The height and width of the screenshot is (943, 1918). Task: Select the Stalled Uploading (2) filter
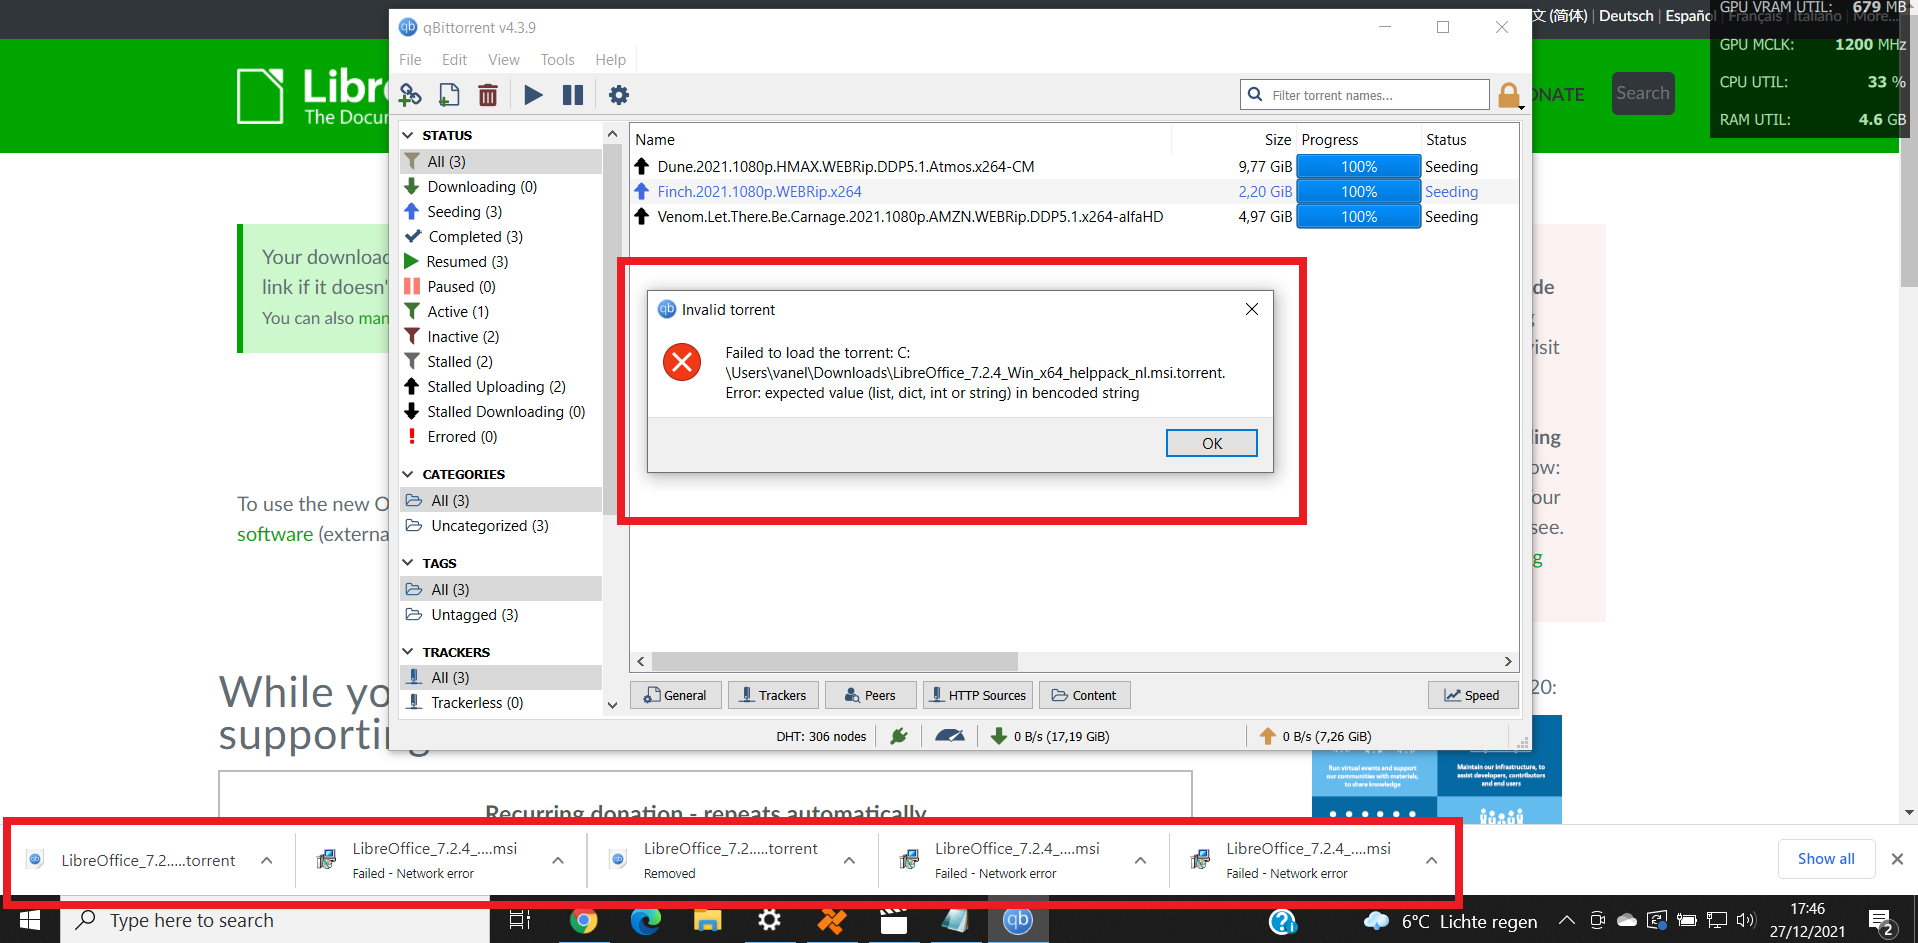pyautogui.click(x=501, y=387)
